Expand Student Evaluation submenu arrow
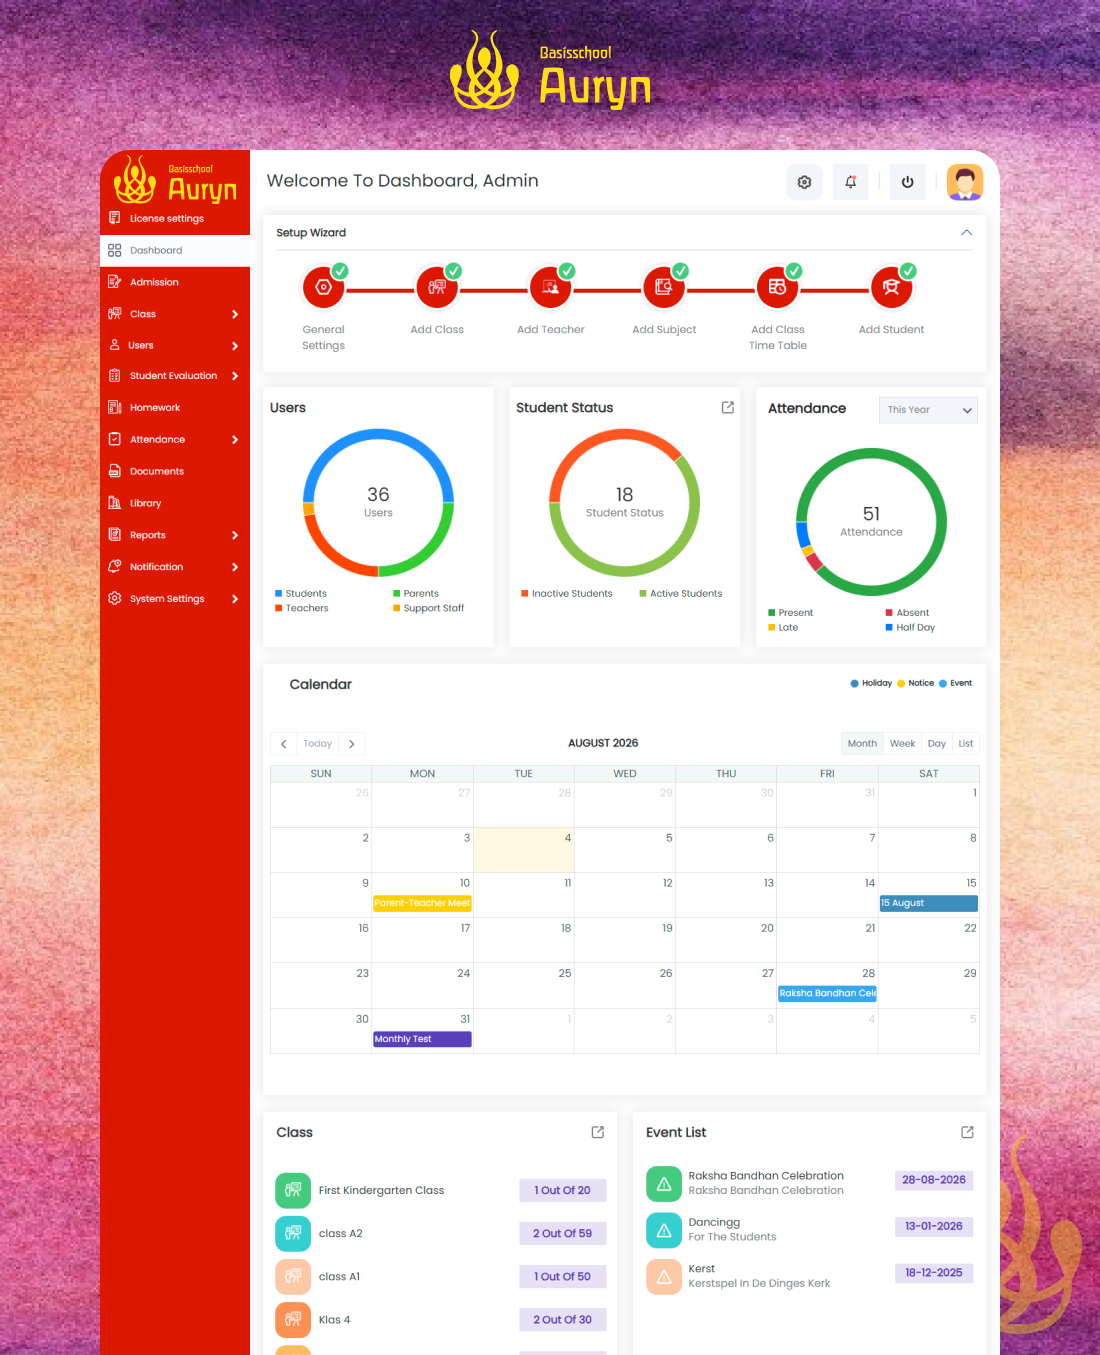This screenshot has height=1355, width=1100. click(x=235, y=376)
